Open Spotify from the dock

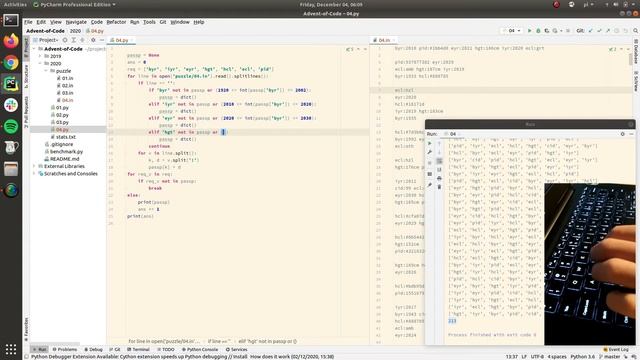[11, 127]
